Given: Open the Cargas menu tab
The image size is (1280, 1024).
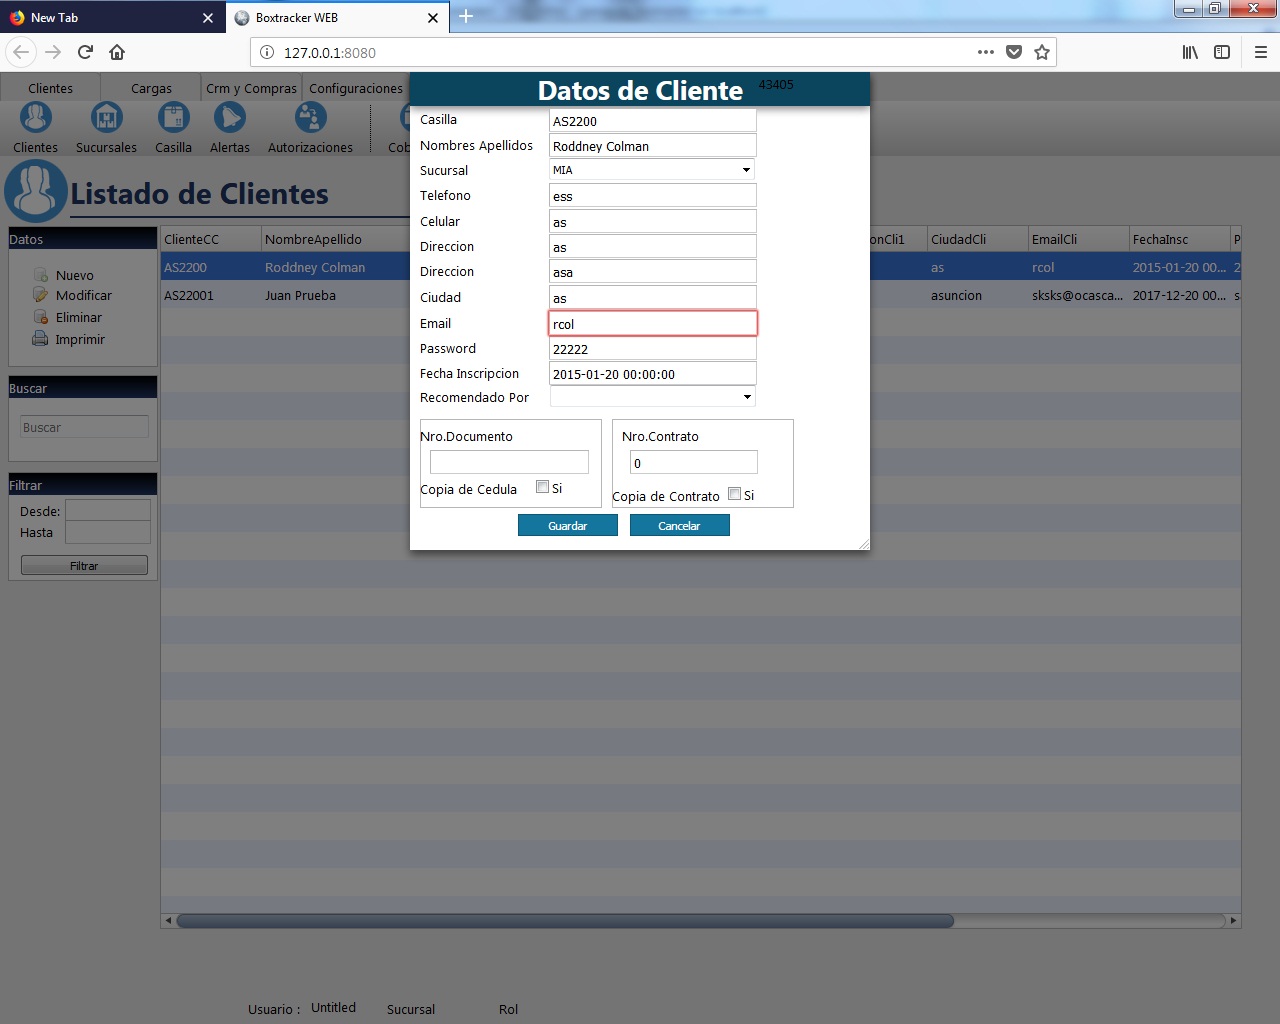Looking at the screenshot, I should click(x=151, y=88).
